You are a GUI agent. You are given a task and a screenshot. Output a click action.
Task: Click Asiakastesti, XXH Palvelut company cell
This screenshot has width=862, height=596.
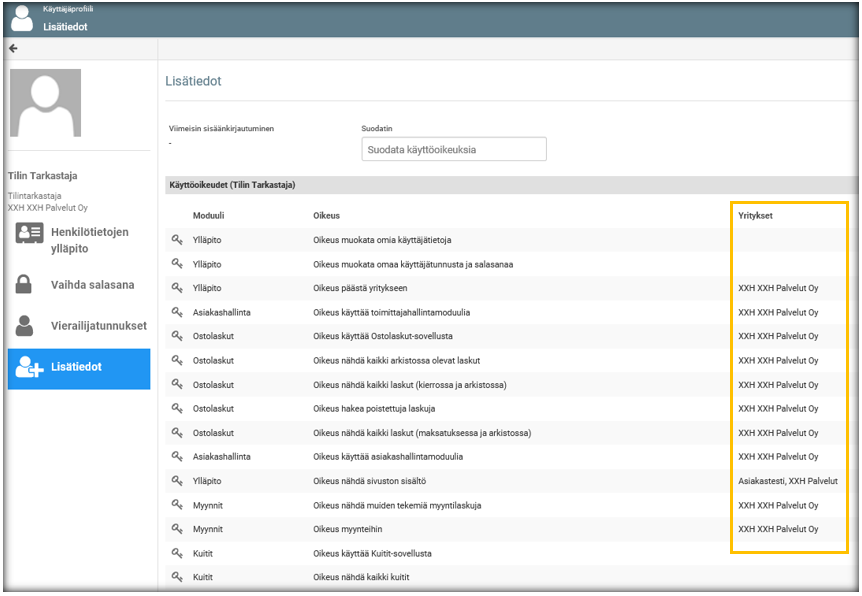(787, 481)
